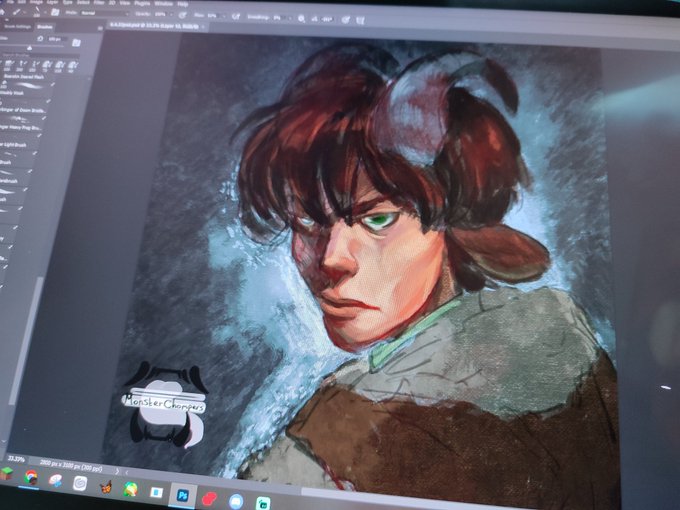Click the 33.33% zoom level field

[x=16, y=459]
